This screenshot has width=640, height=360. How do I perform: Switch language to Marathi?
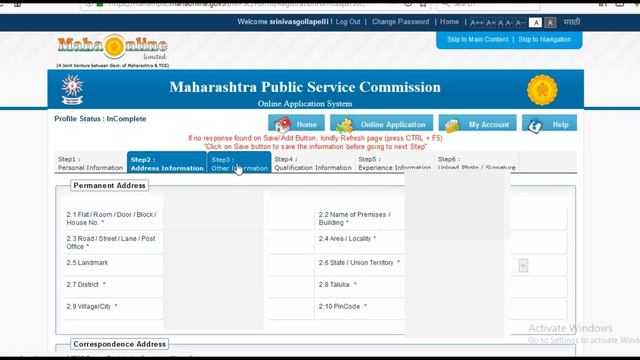[571, 22]
